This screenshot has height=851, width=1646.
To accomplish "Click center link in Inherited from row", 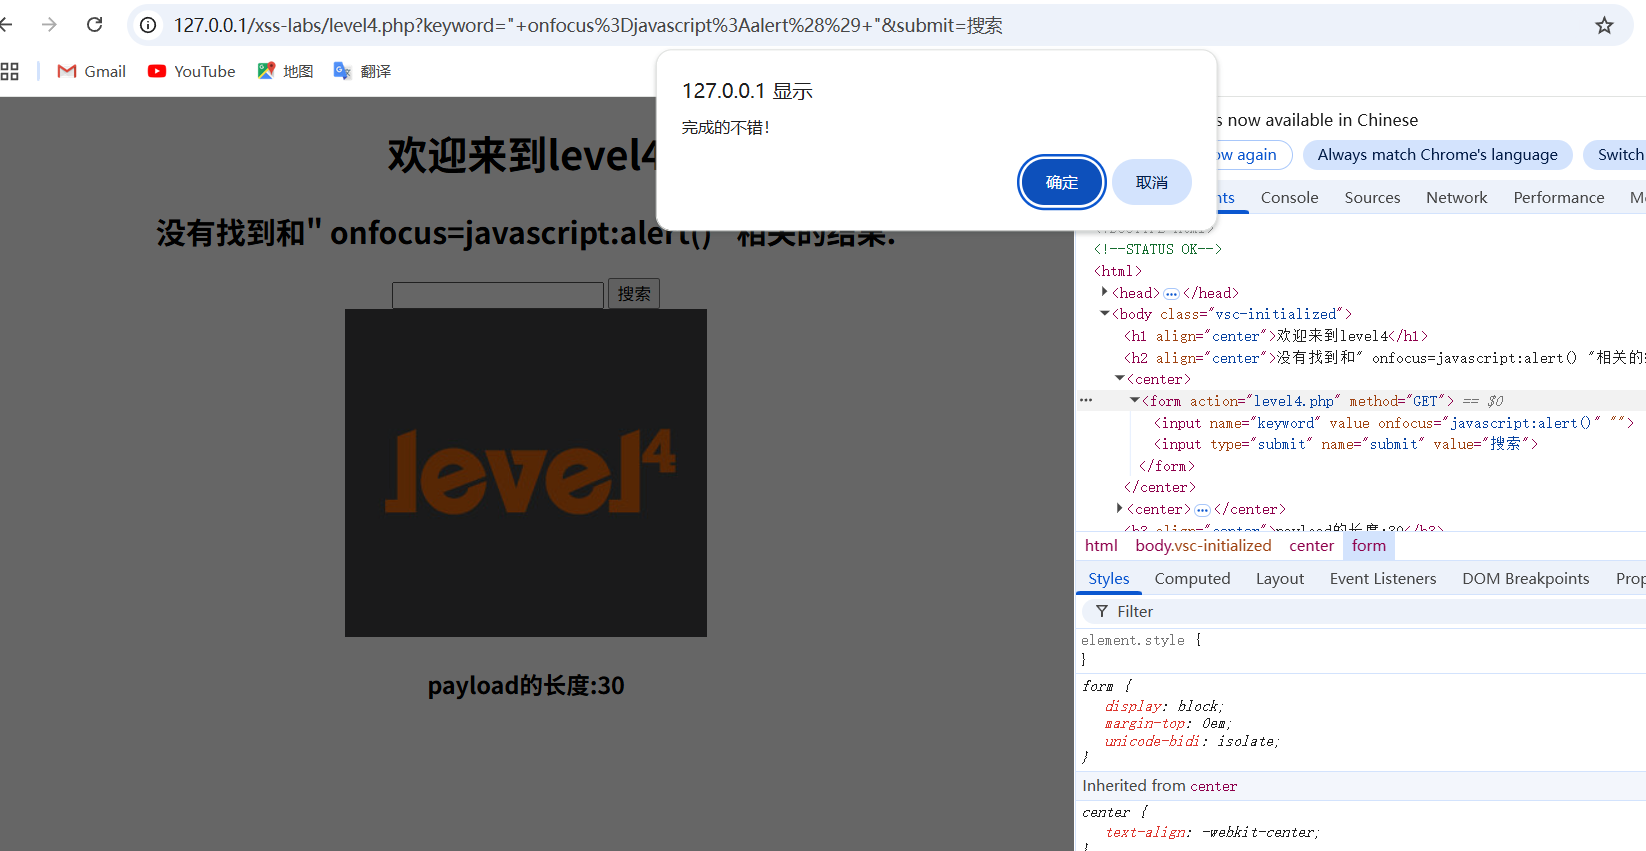I will (1213, 786).
